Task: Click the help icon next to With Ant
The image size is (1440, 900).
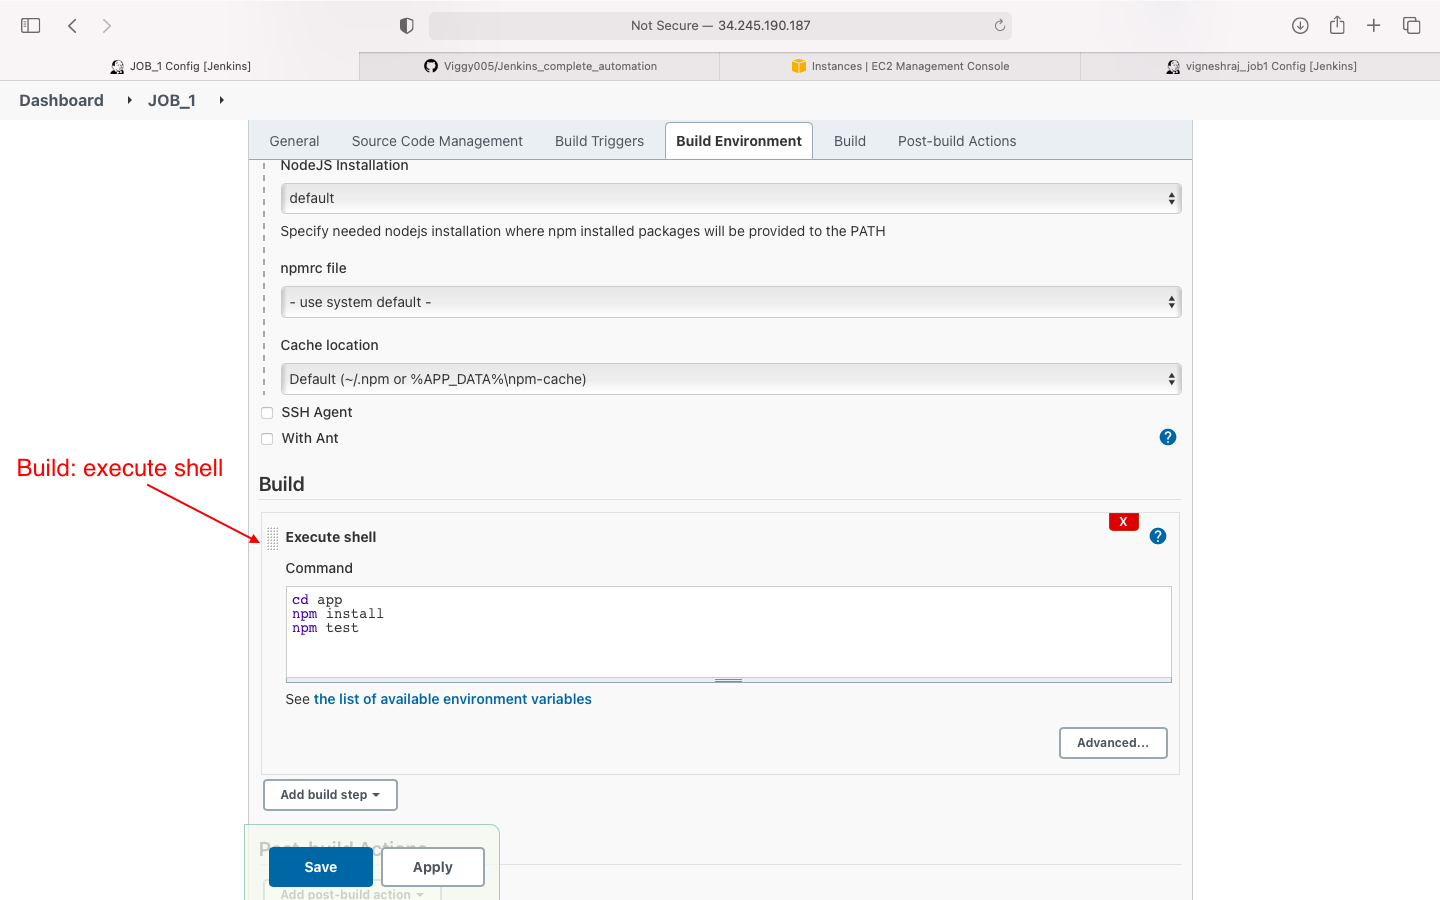Action: [1167, 437]
